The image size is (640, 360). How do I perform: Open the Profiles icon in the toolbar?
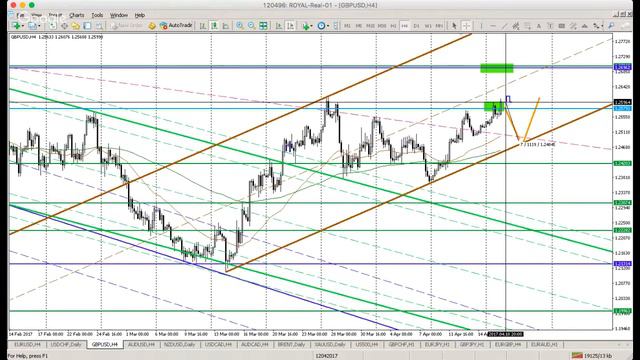pos(33,26)
